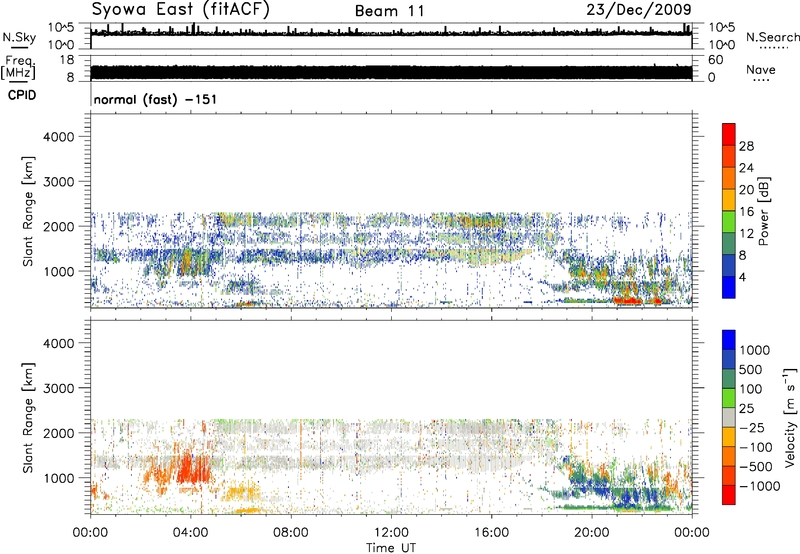The width and height of the screenshot is (800, 554).
Task: Click the 'Slant Range [km]' label of velocity panel
Action: pyautogui.click(x=28, y=417)
